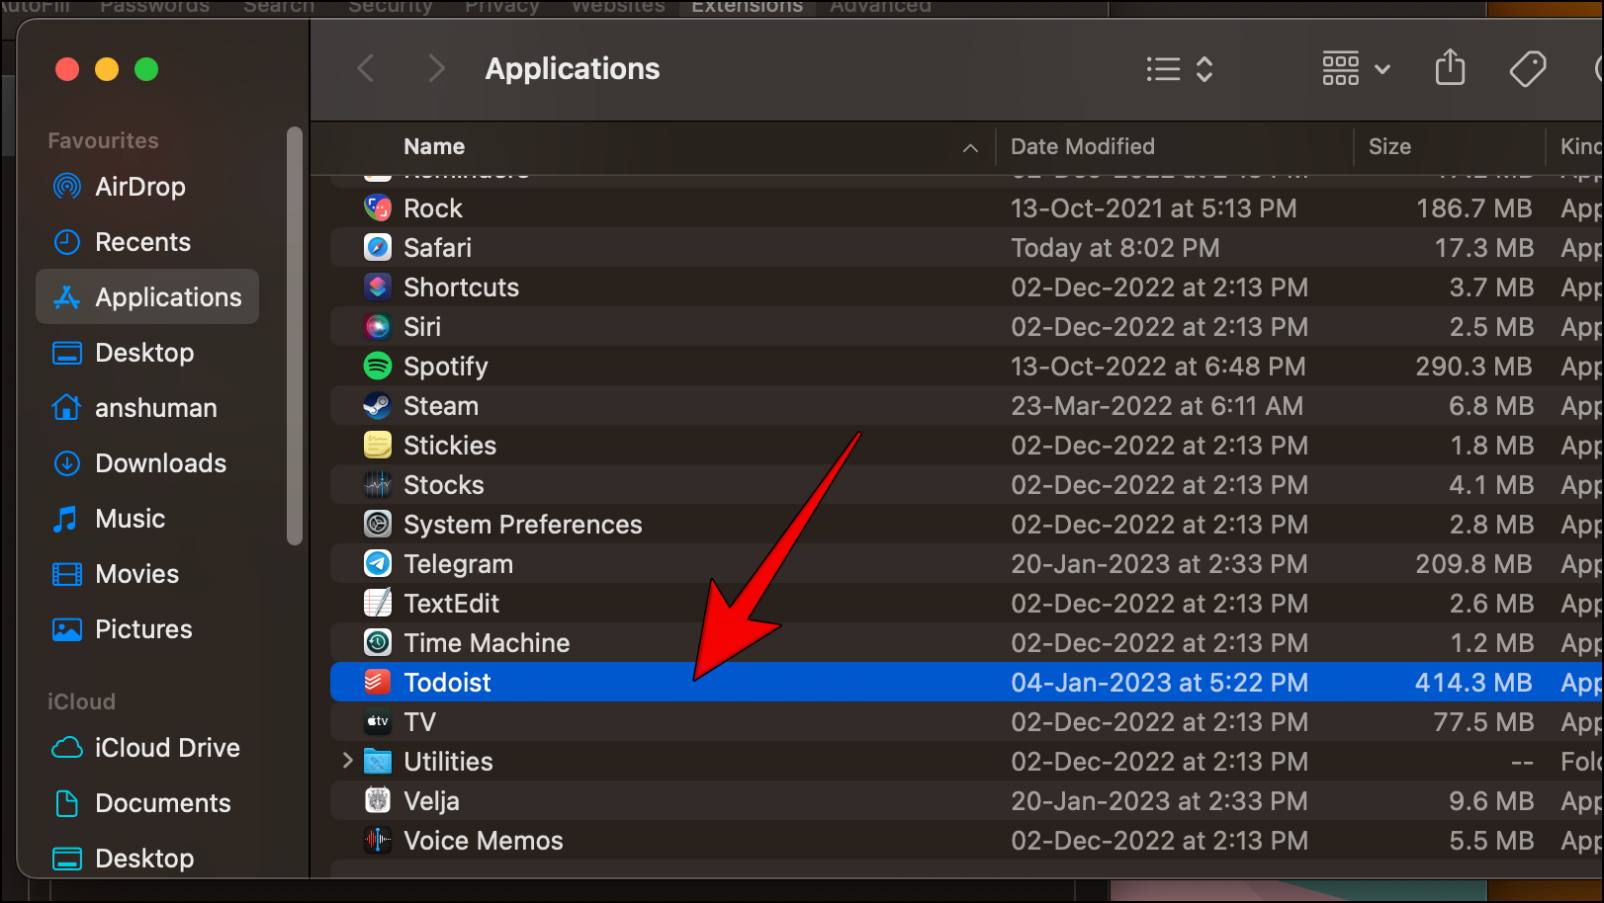Click the "System Preferences" file name
This screenshot has width=1604, height=903.
(x=523, y=524)
